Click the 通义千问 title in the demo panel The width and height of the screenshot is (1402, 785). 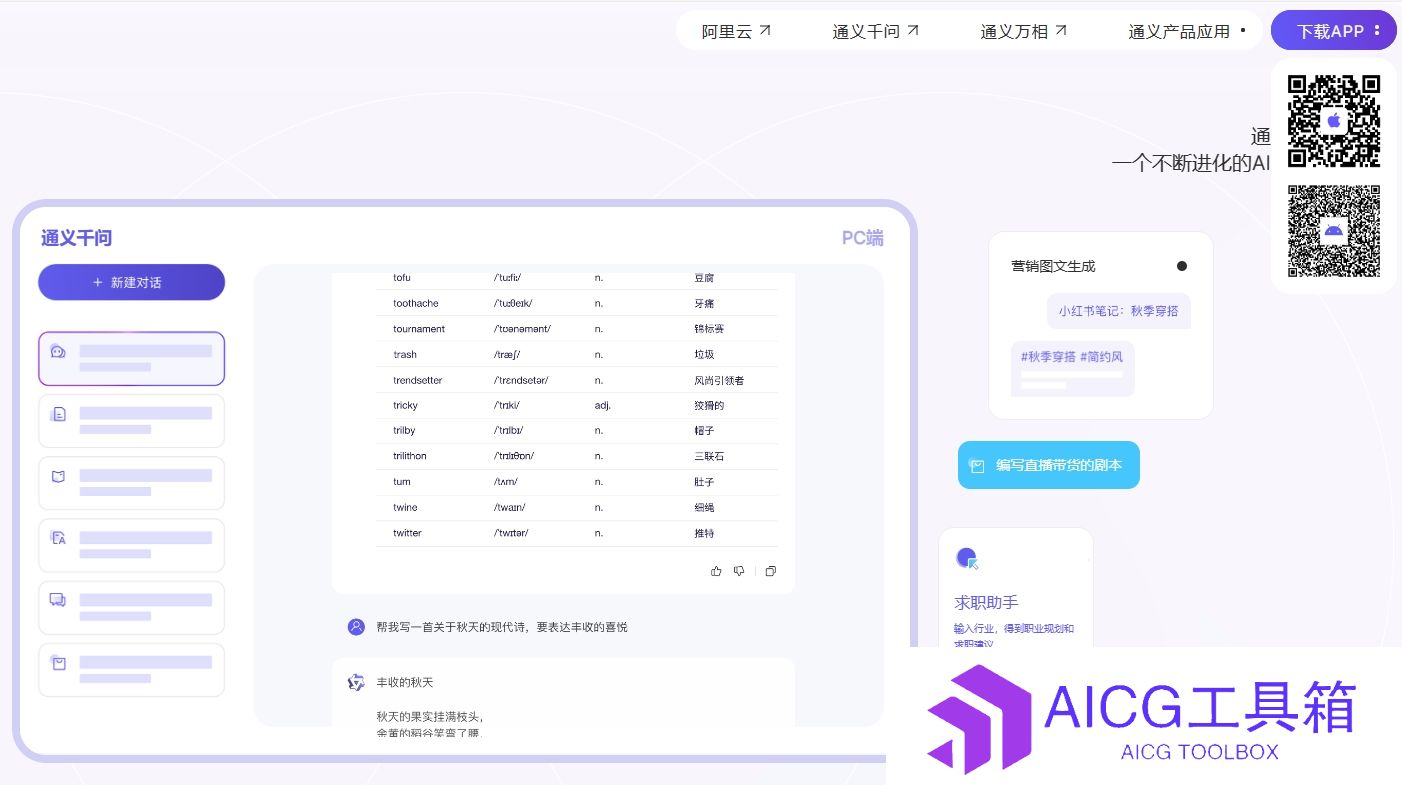(x=76, y=238)
